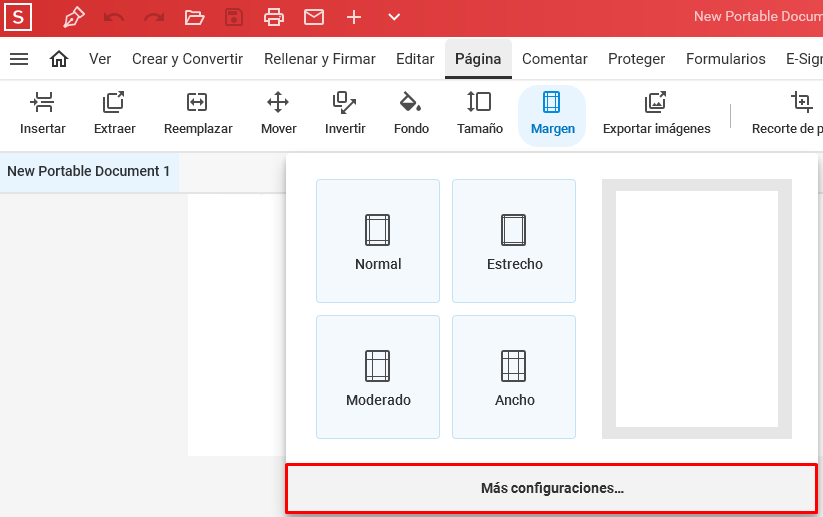
Task: Click Mover pages tool
Action: [x=279, y=114]
